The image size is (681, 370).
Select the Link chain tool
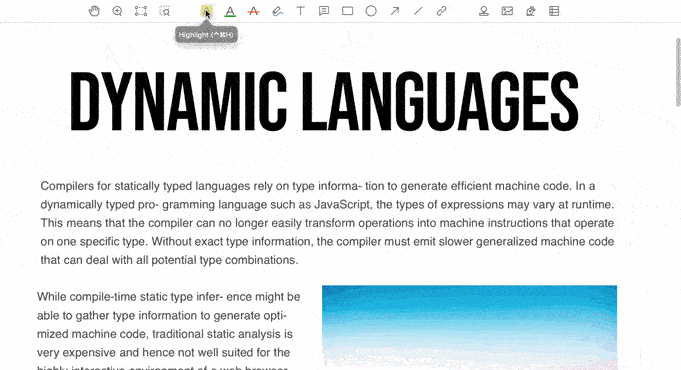441,11
